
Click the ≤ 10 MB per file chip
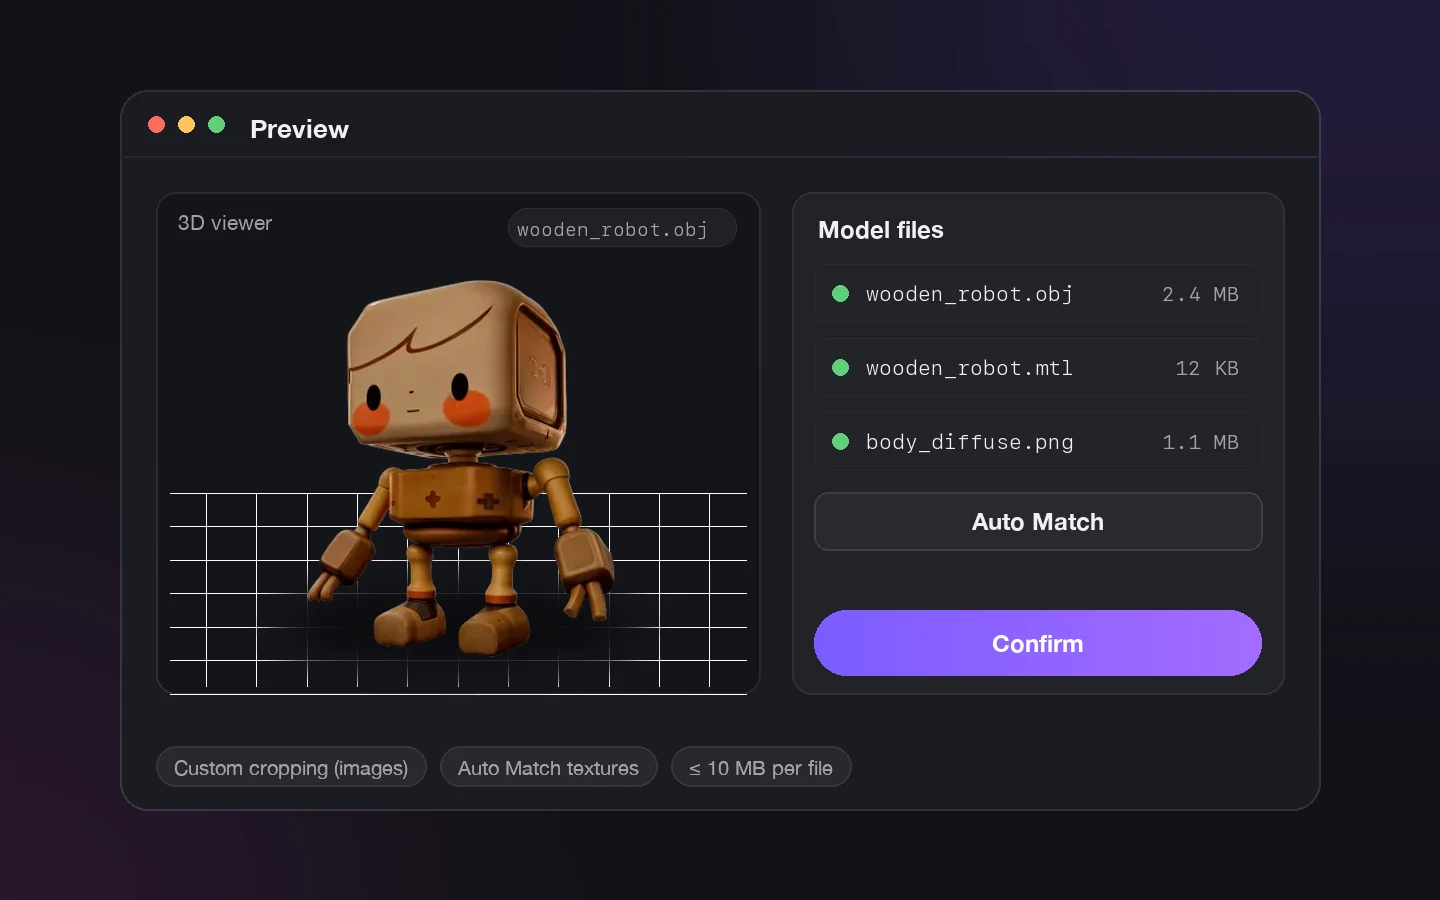[x=761, y=767]
